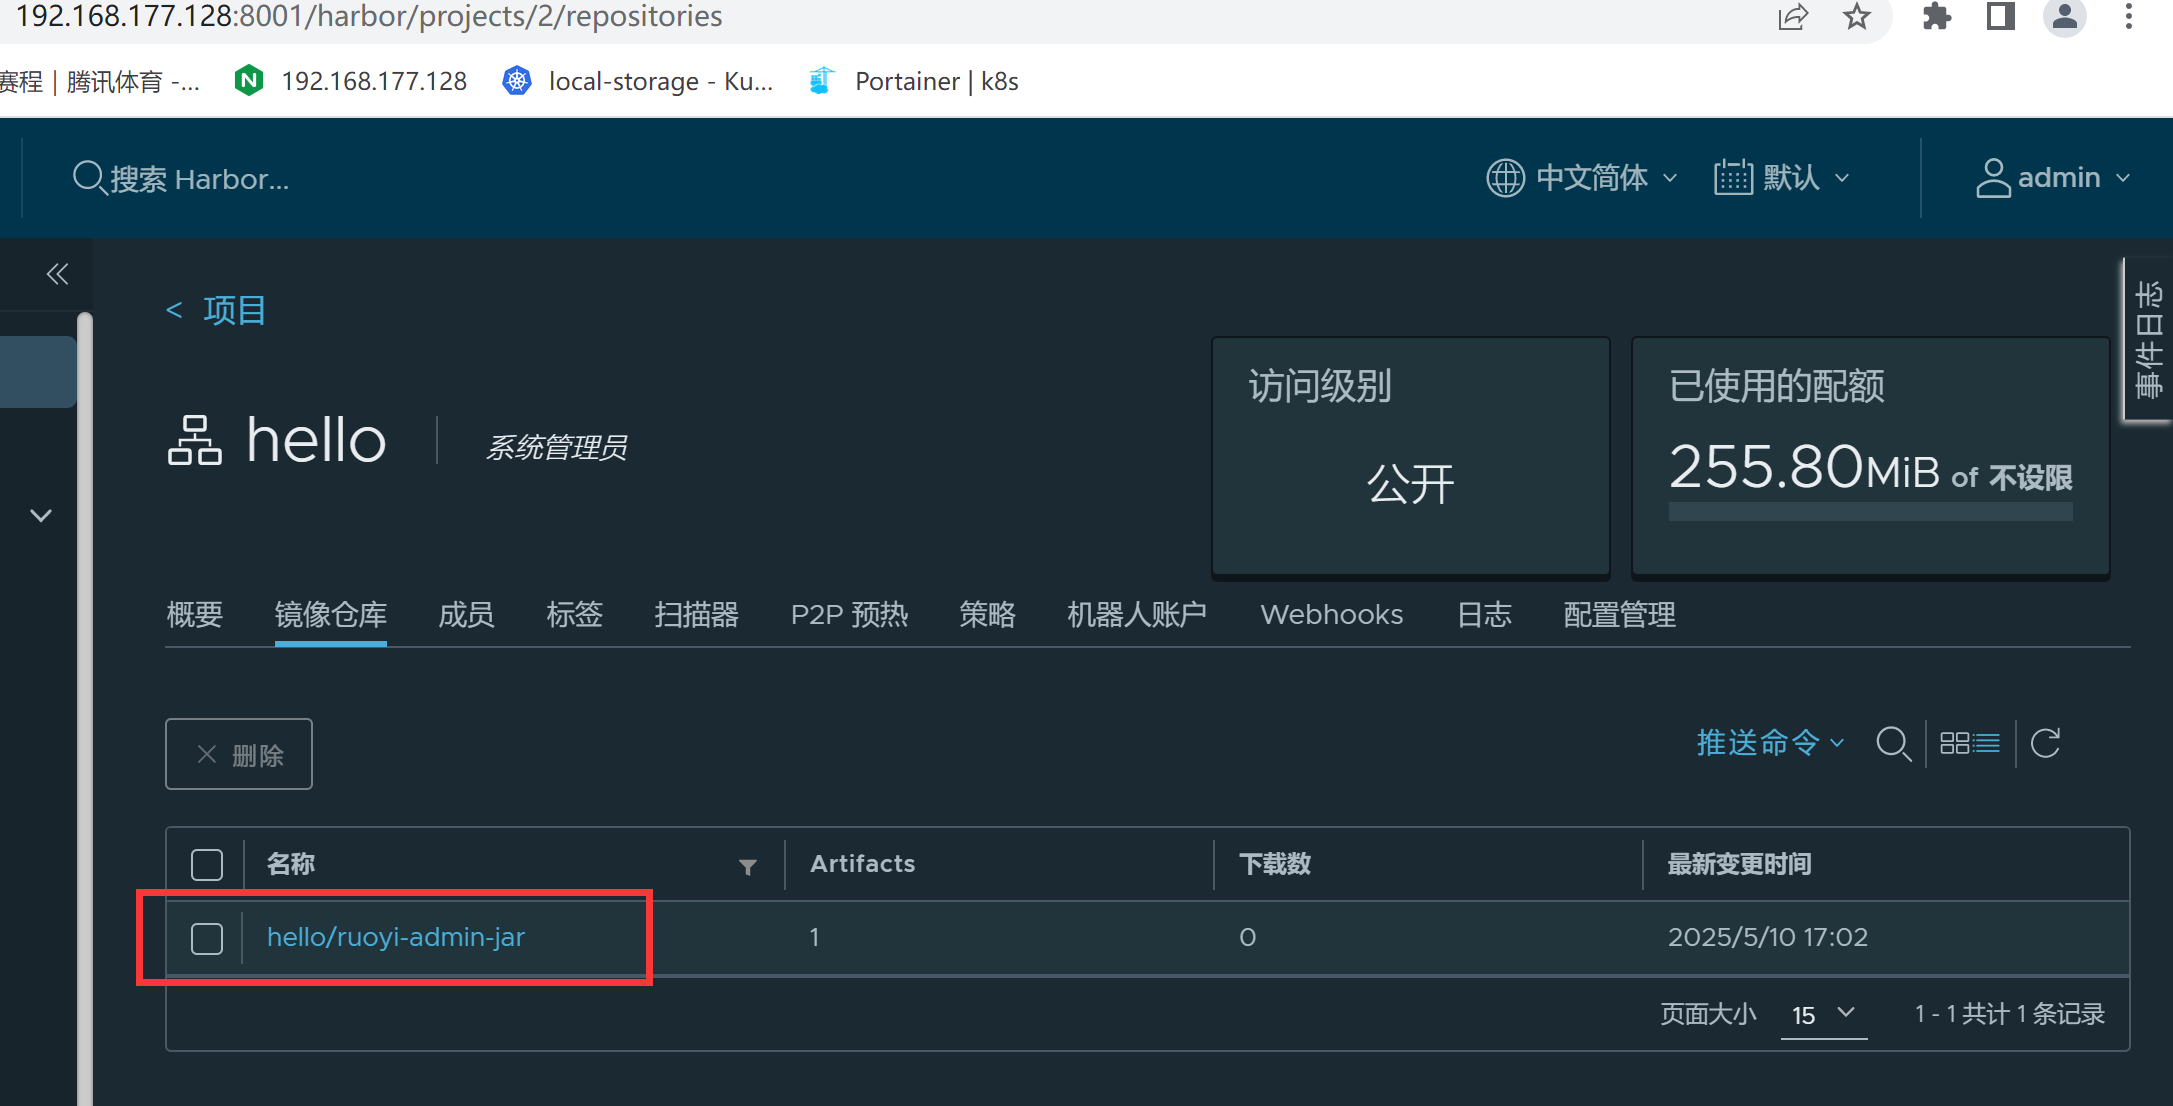Viewport: 2173px width, 1106px height.
Task: Switch to the 成员 tab
Action: pos(466,614)
